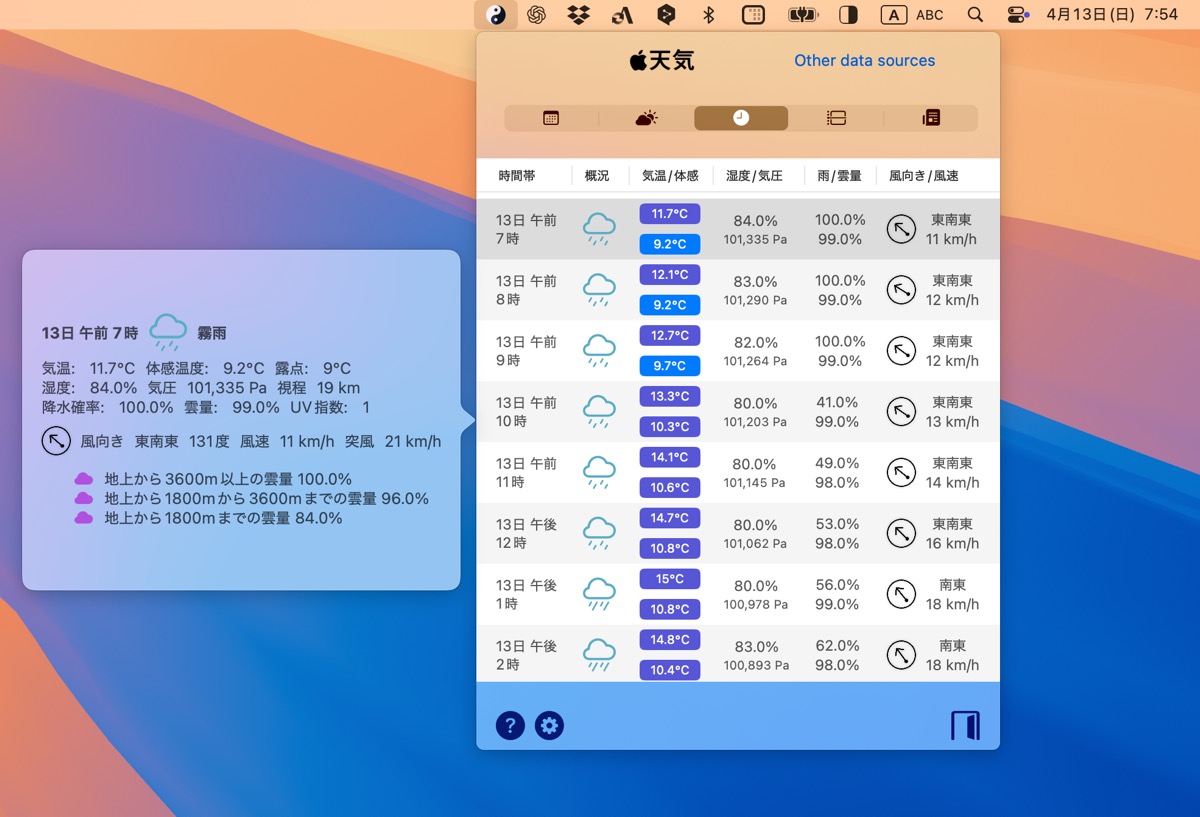Viewport: 1200px width, 817px height.
Task: Select the 13日 午後1時 time cell
Action: [x=526, y=595]
